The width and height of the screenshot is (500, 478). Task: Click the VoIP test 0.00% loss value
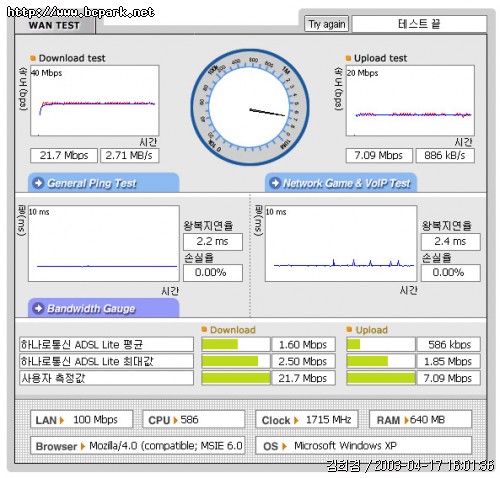click(450, 273)
